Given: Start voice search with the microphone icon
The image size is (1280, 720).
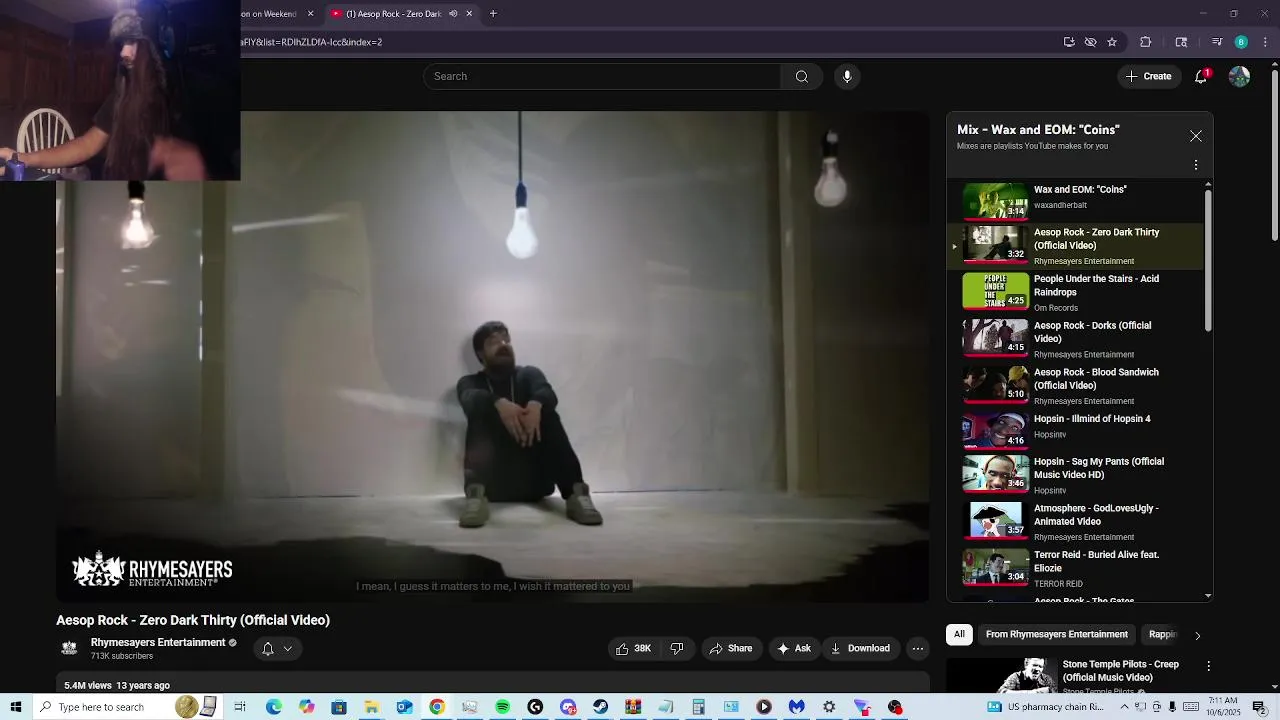Looking at the screenshot, I should pyautogui.click(x=847, y=77).
